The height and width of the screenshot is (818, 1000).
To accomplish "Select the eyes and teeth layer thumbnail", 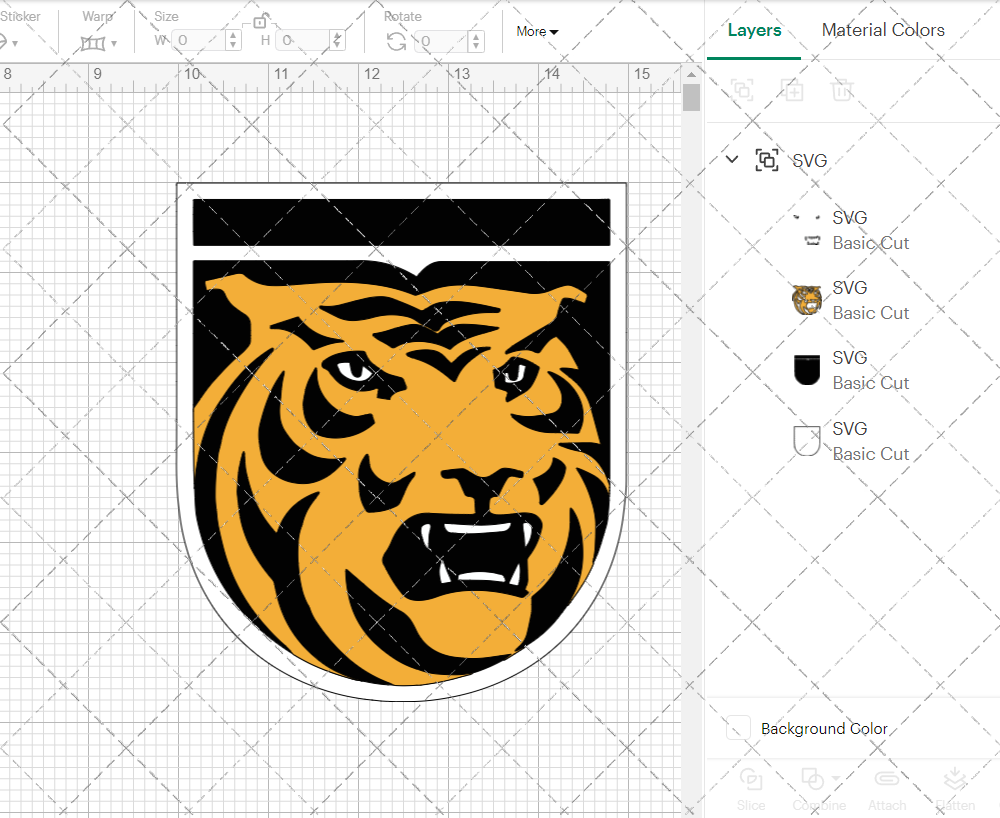I will point(807,230).
